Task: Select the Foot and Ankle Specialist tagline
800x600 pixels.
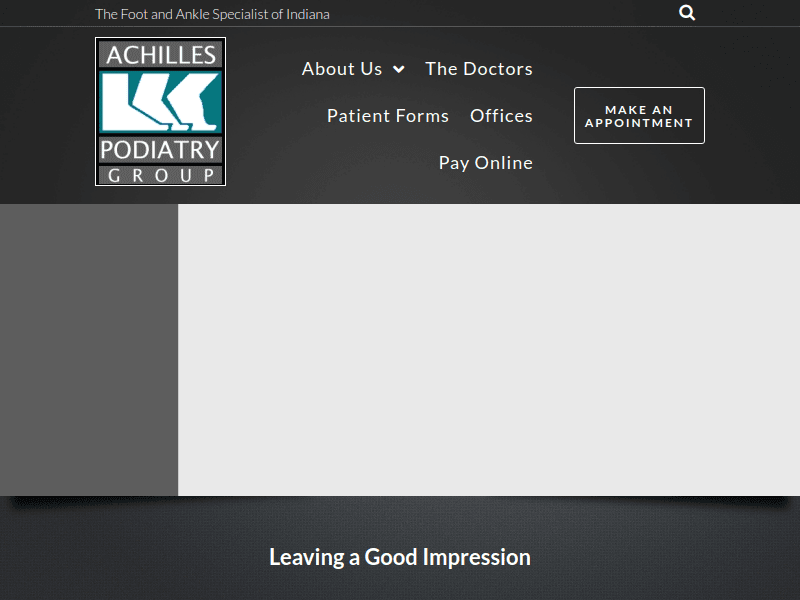Action: tap(212, 14)
